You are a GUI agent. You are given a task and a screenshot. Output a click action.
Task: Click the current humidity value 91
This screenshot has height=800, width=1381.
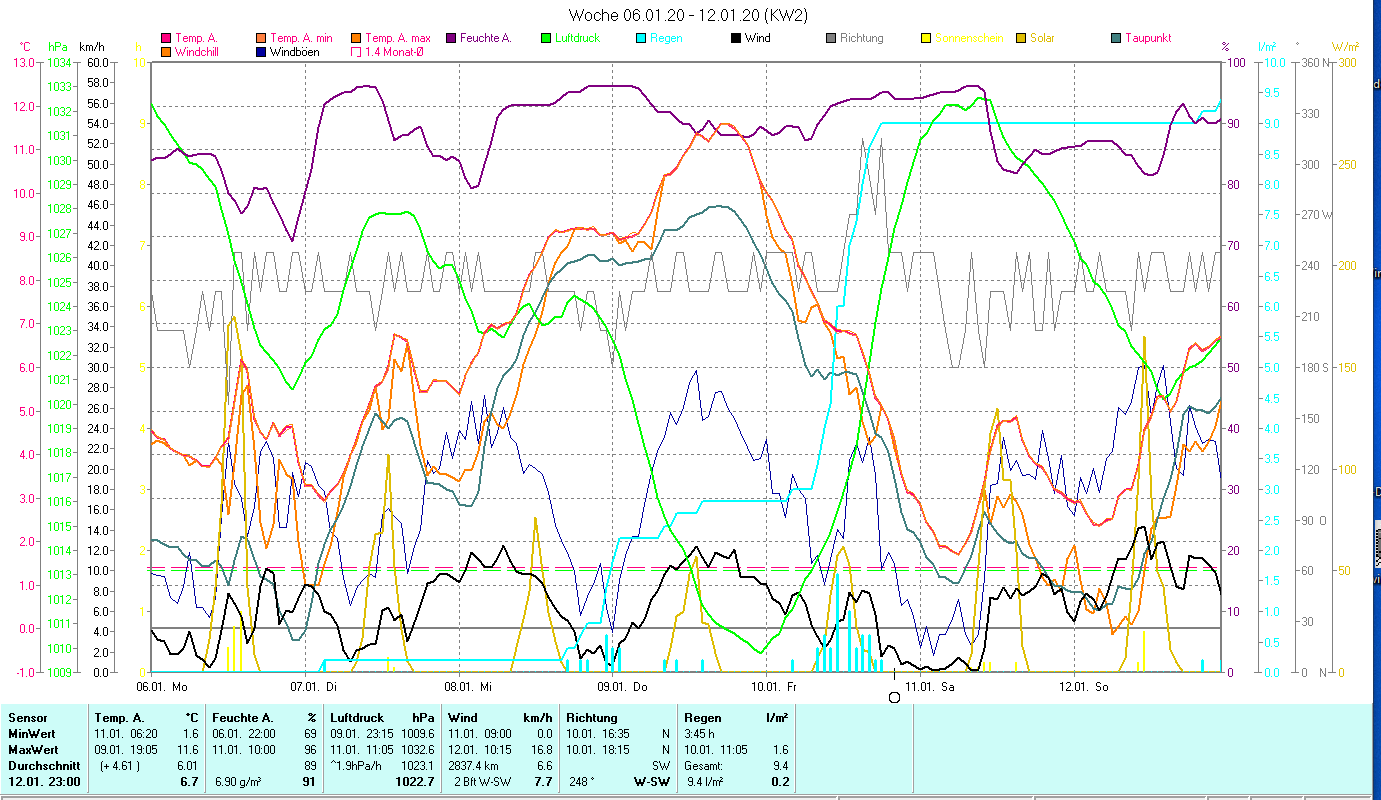[308, 781]
